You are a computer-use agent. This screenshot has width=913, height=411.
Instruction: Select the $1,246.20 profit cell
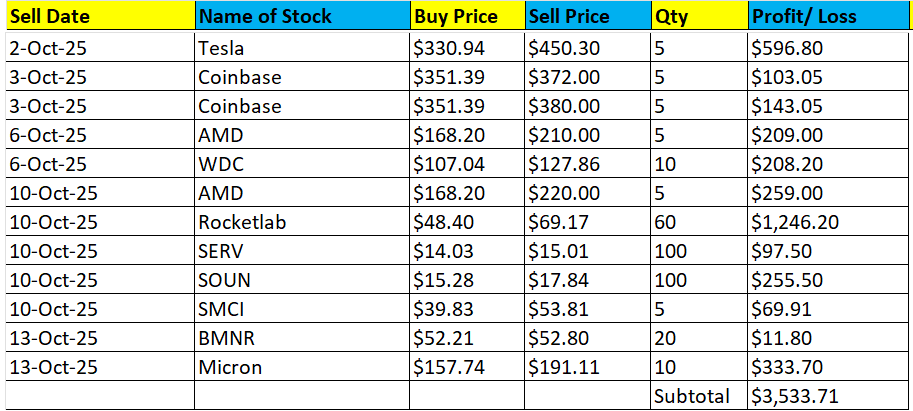[828, 222]
